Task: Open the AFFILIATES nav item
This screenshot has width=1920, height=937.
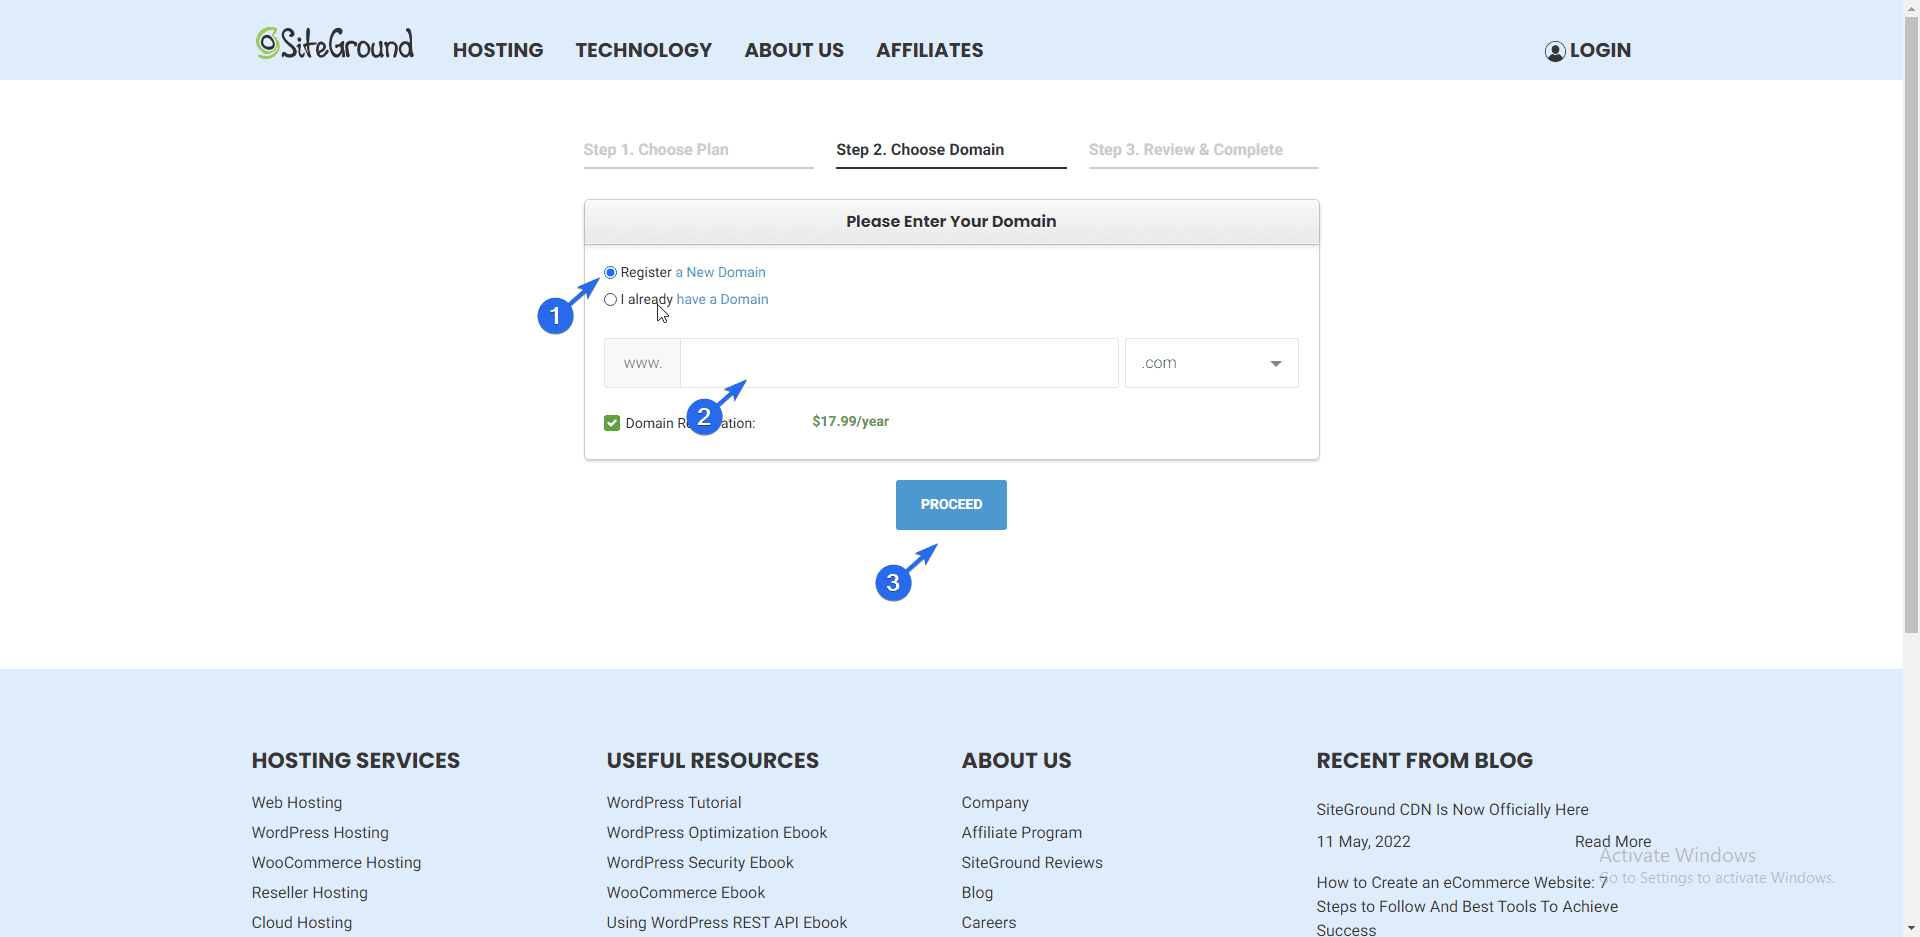Action: pos(930,50)
